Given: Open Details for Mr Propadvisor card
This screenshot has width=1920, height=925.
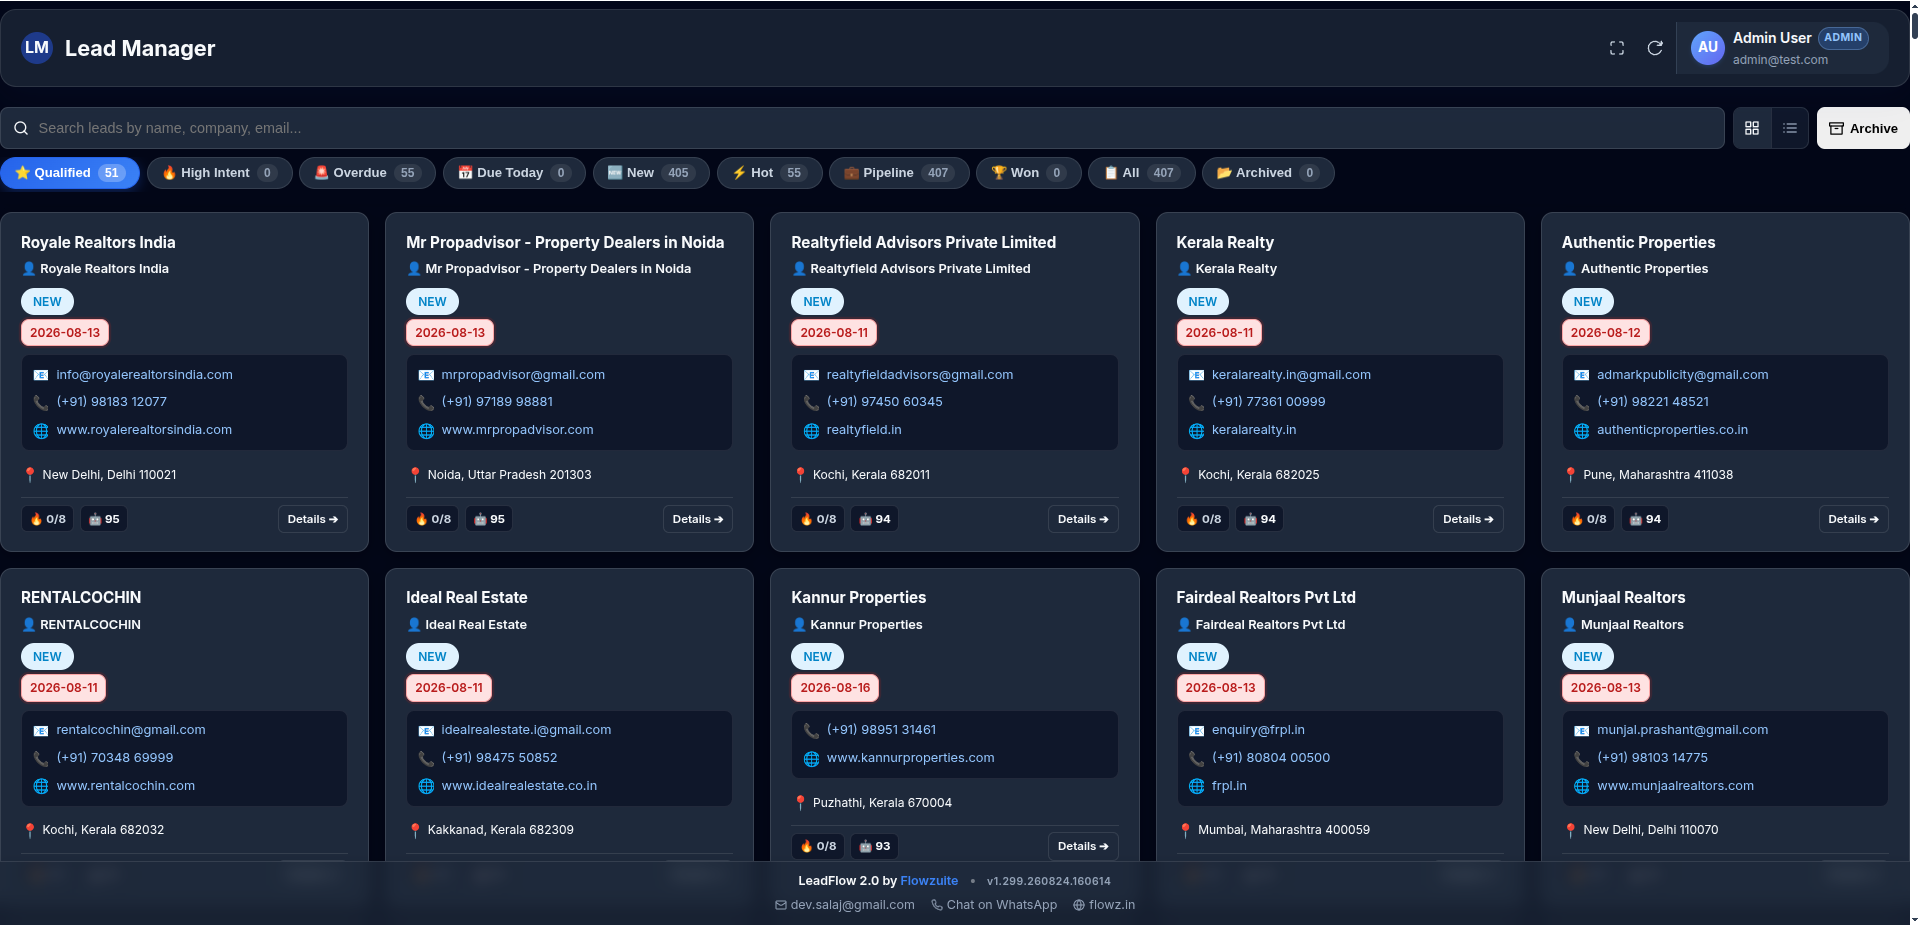Looking at the screenshot, I should click(698, 519).
